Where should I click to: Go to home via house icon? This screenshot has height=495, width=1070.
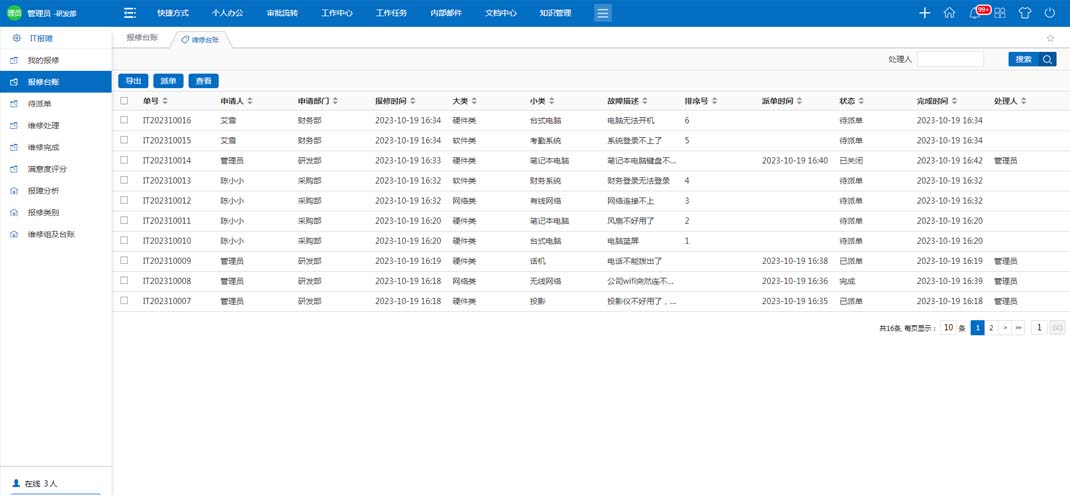(x=949, y=13)
